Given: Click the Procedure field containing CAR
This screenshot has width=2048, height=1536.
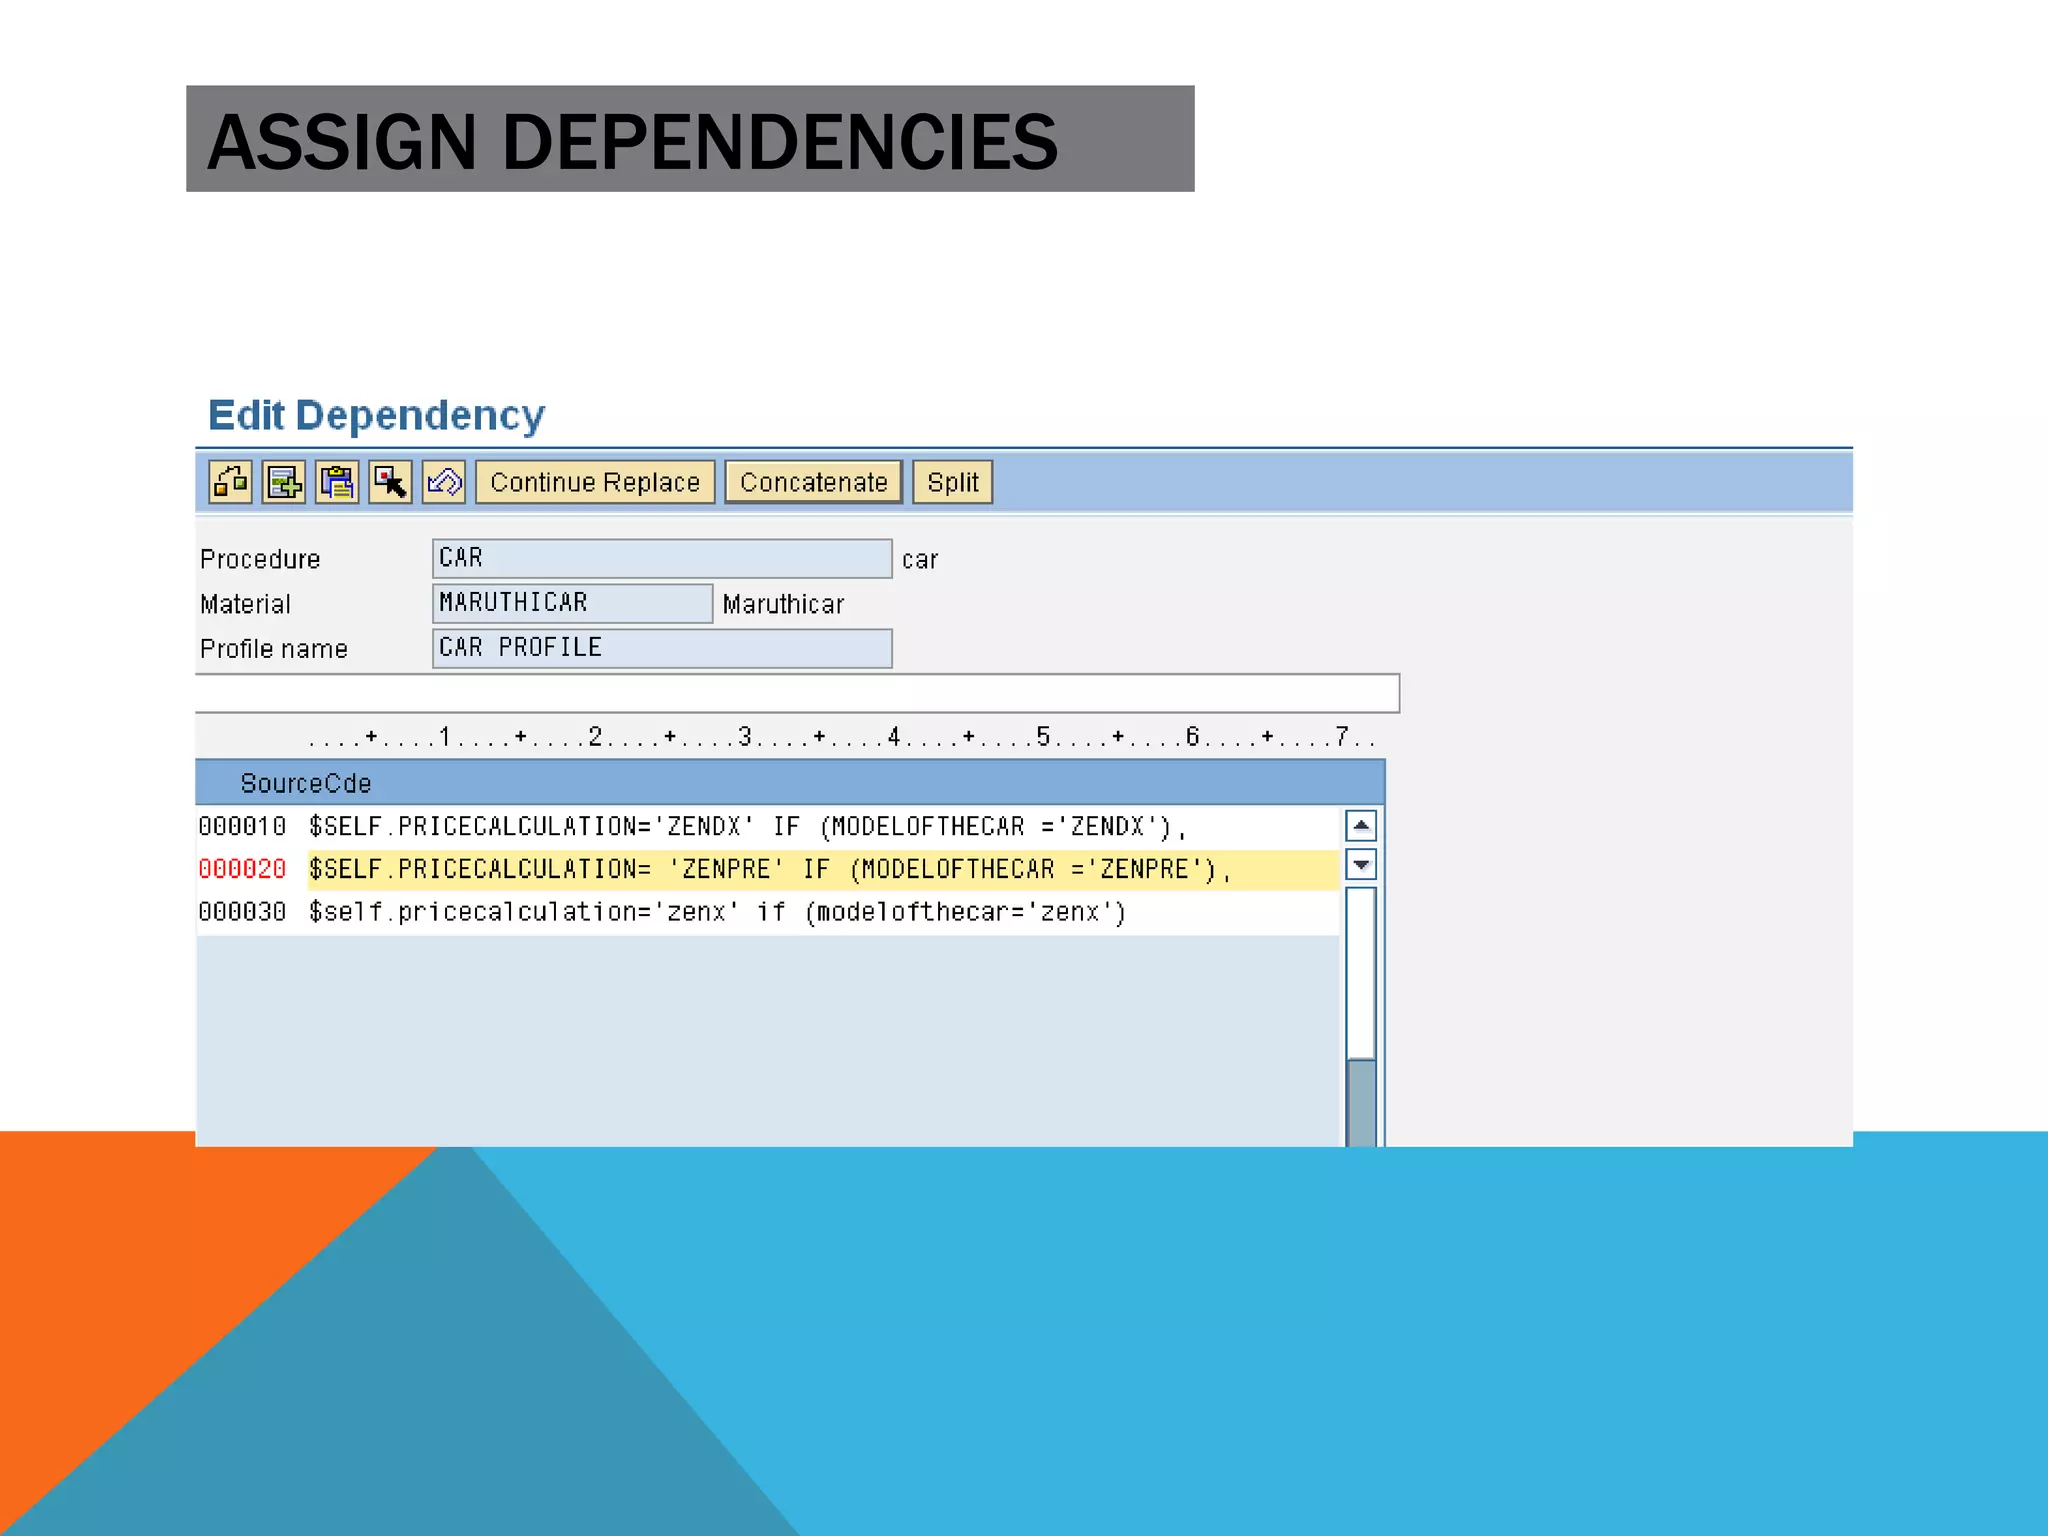Looking at the screenshot, I should tap(662, 558).
